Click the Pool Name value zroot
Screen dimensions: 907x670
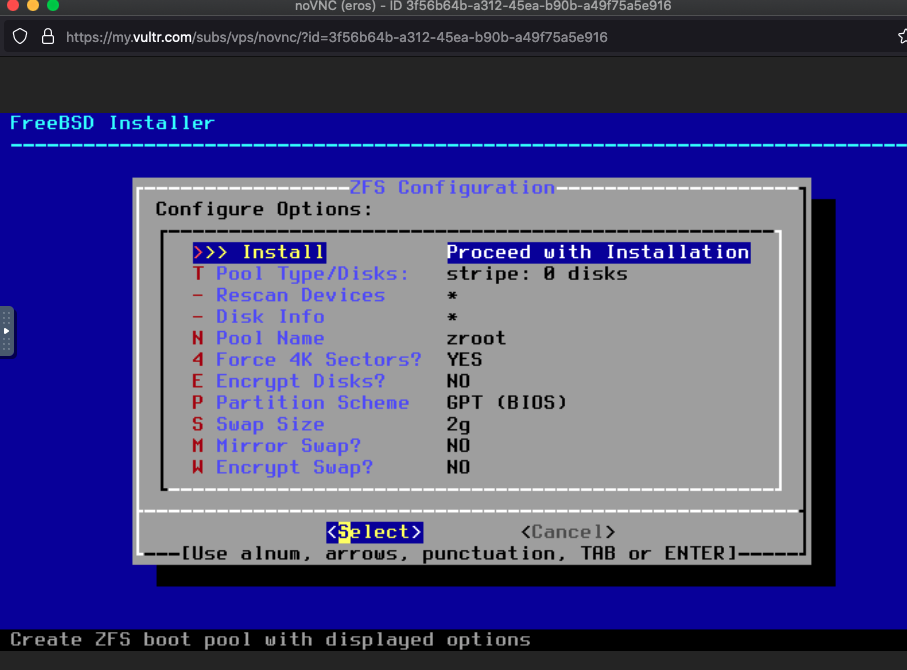click(476, 338)
